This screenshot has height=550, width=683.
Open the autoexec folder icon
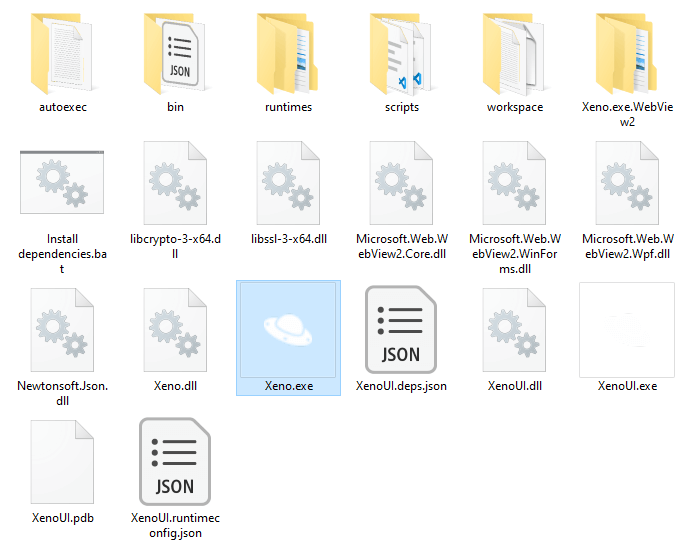[x=61, y=53]
